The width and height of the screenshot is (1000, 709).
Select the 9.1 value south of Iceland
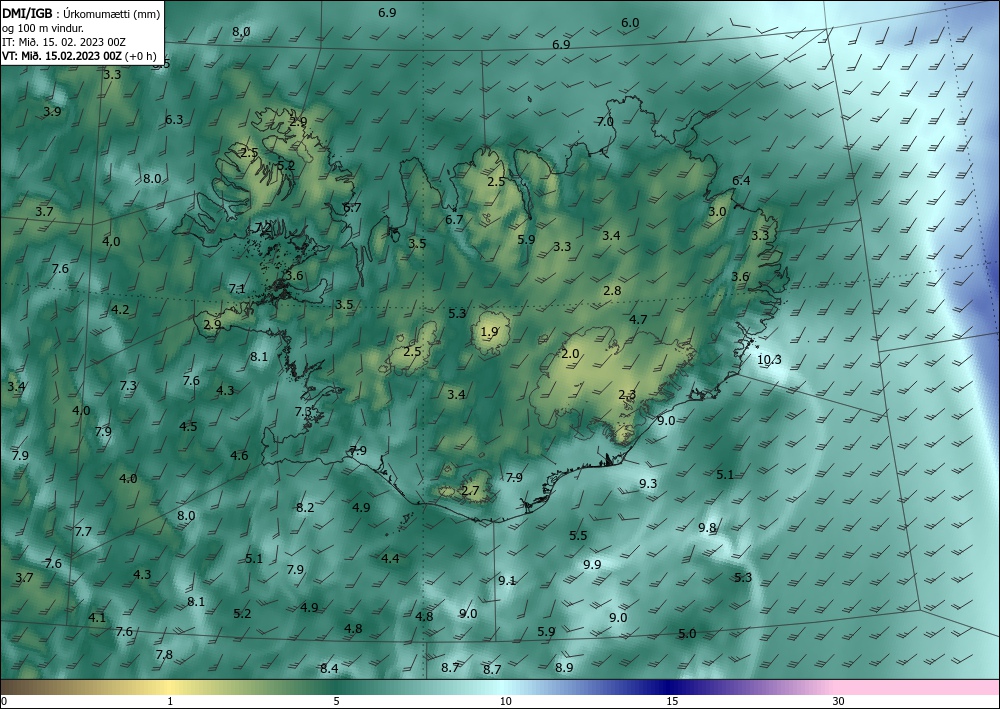507,580
